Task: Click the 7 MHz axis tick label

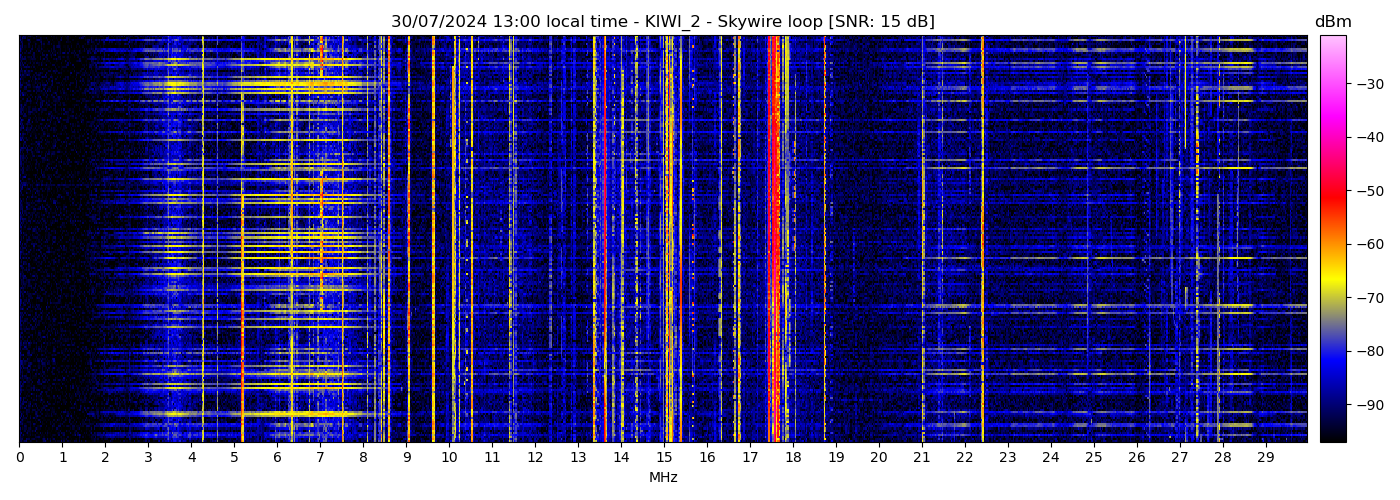Action: (320, 458)
